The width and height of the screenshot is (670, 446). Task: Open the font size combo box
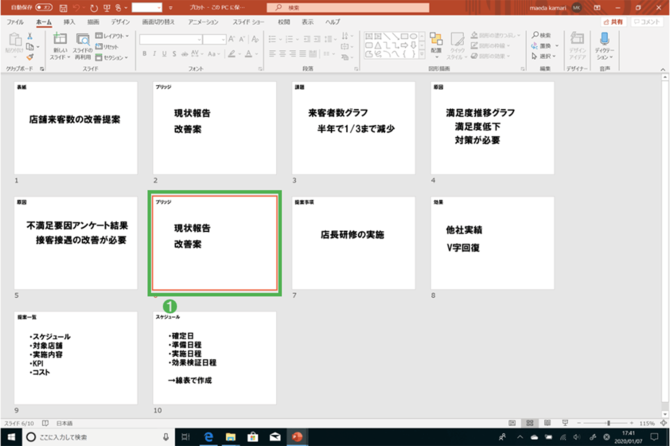(215, 39)
